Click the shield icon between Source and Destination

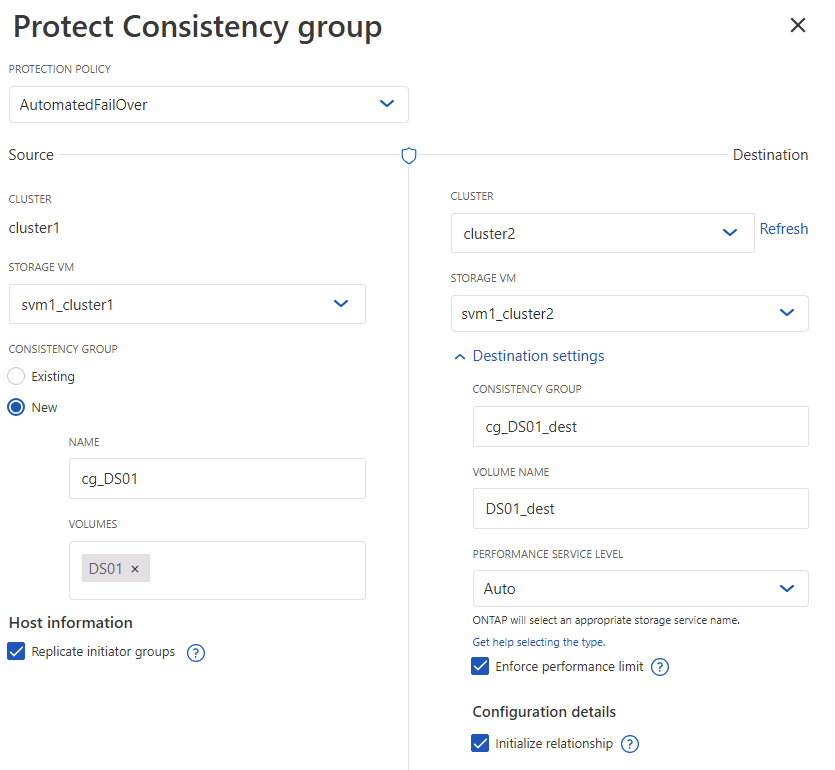pos(408,155)
